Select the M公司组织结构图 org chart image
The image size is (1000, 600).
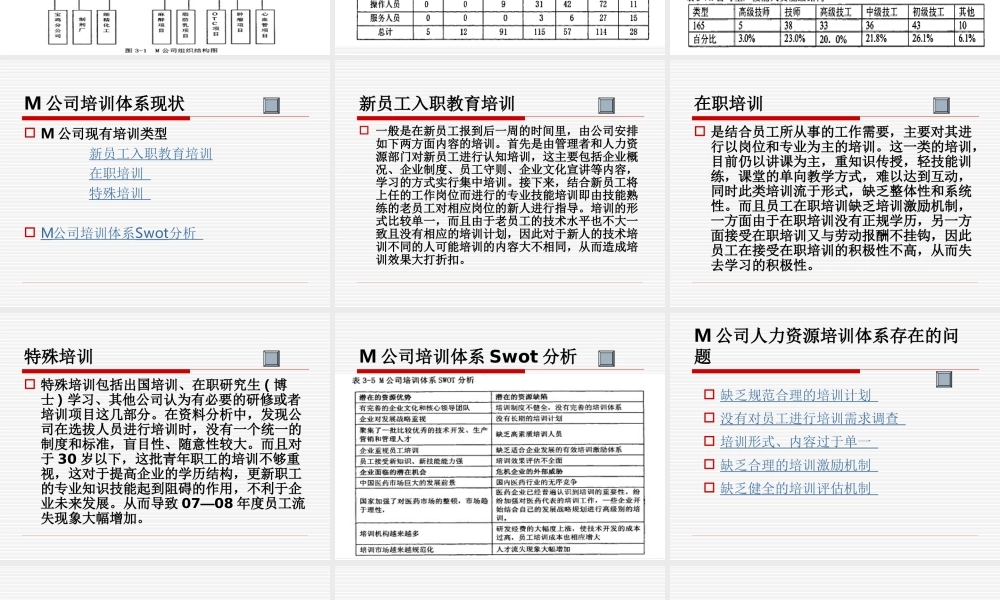coord(167,27)
